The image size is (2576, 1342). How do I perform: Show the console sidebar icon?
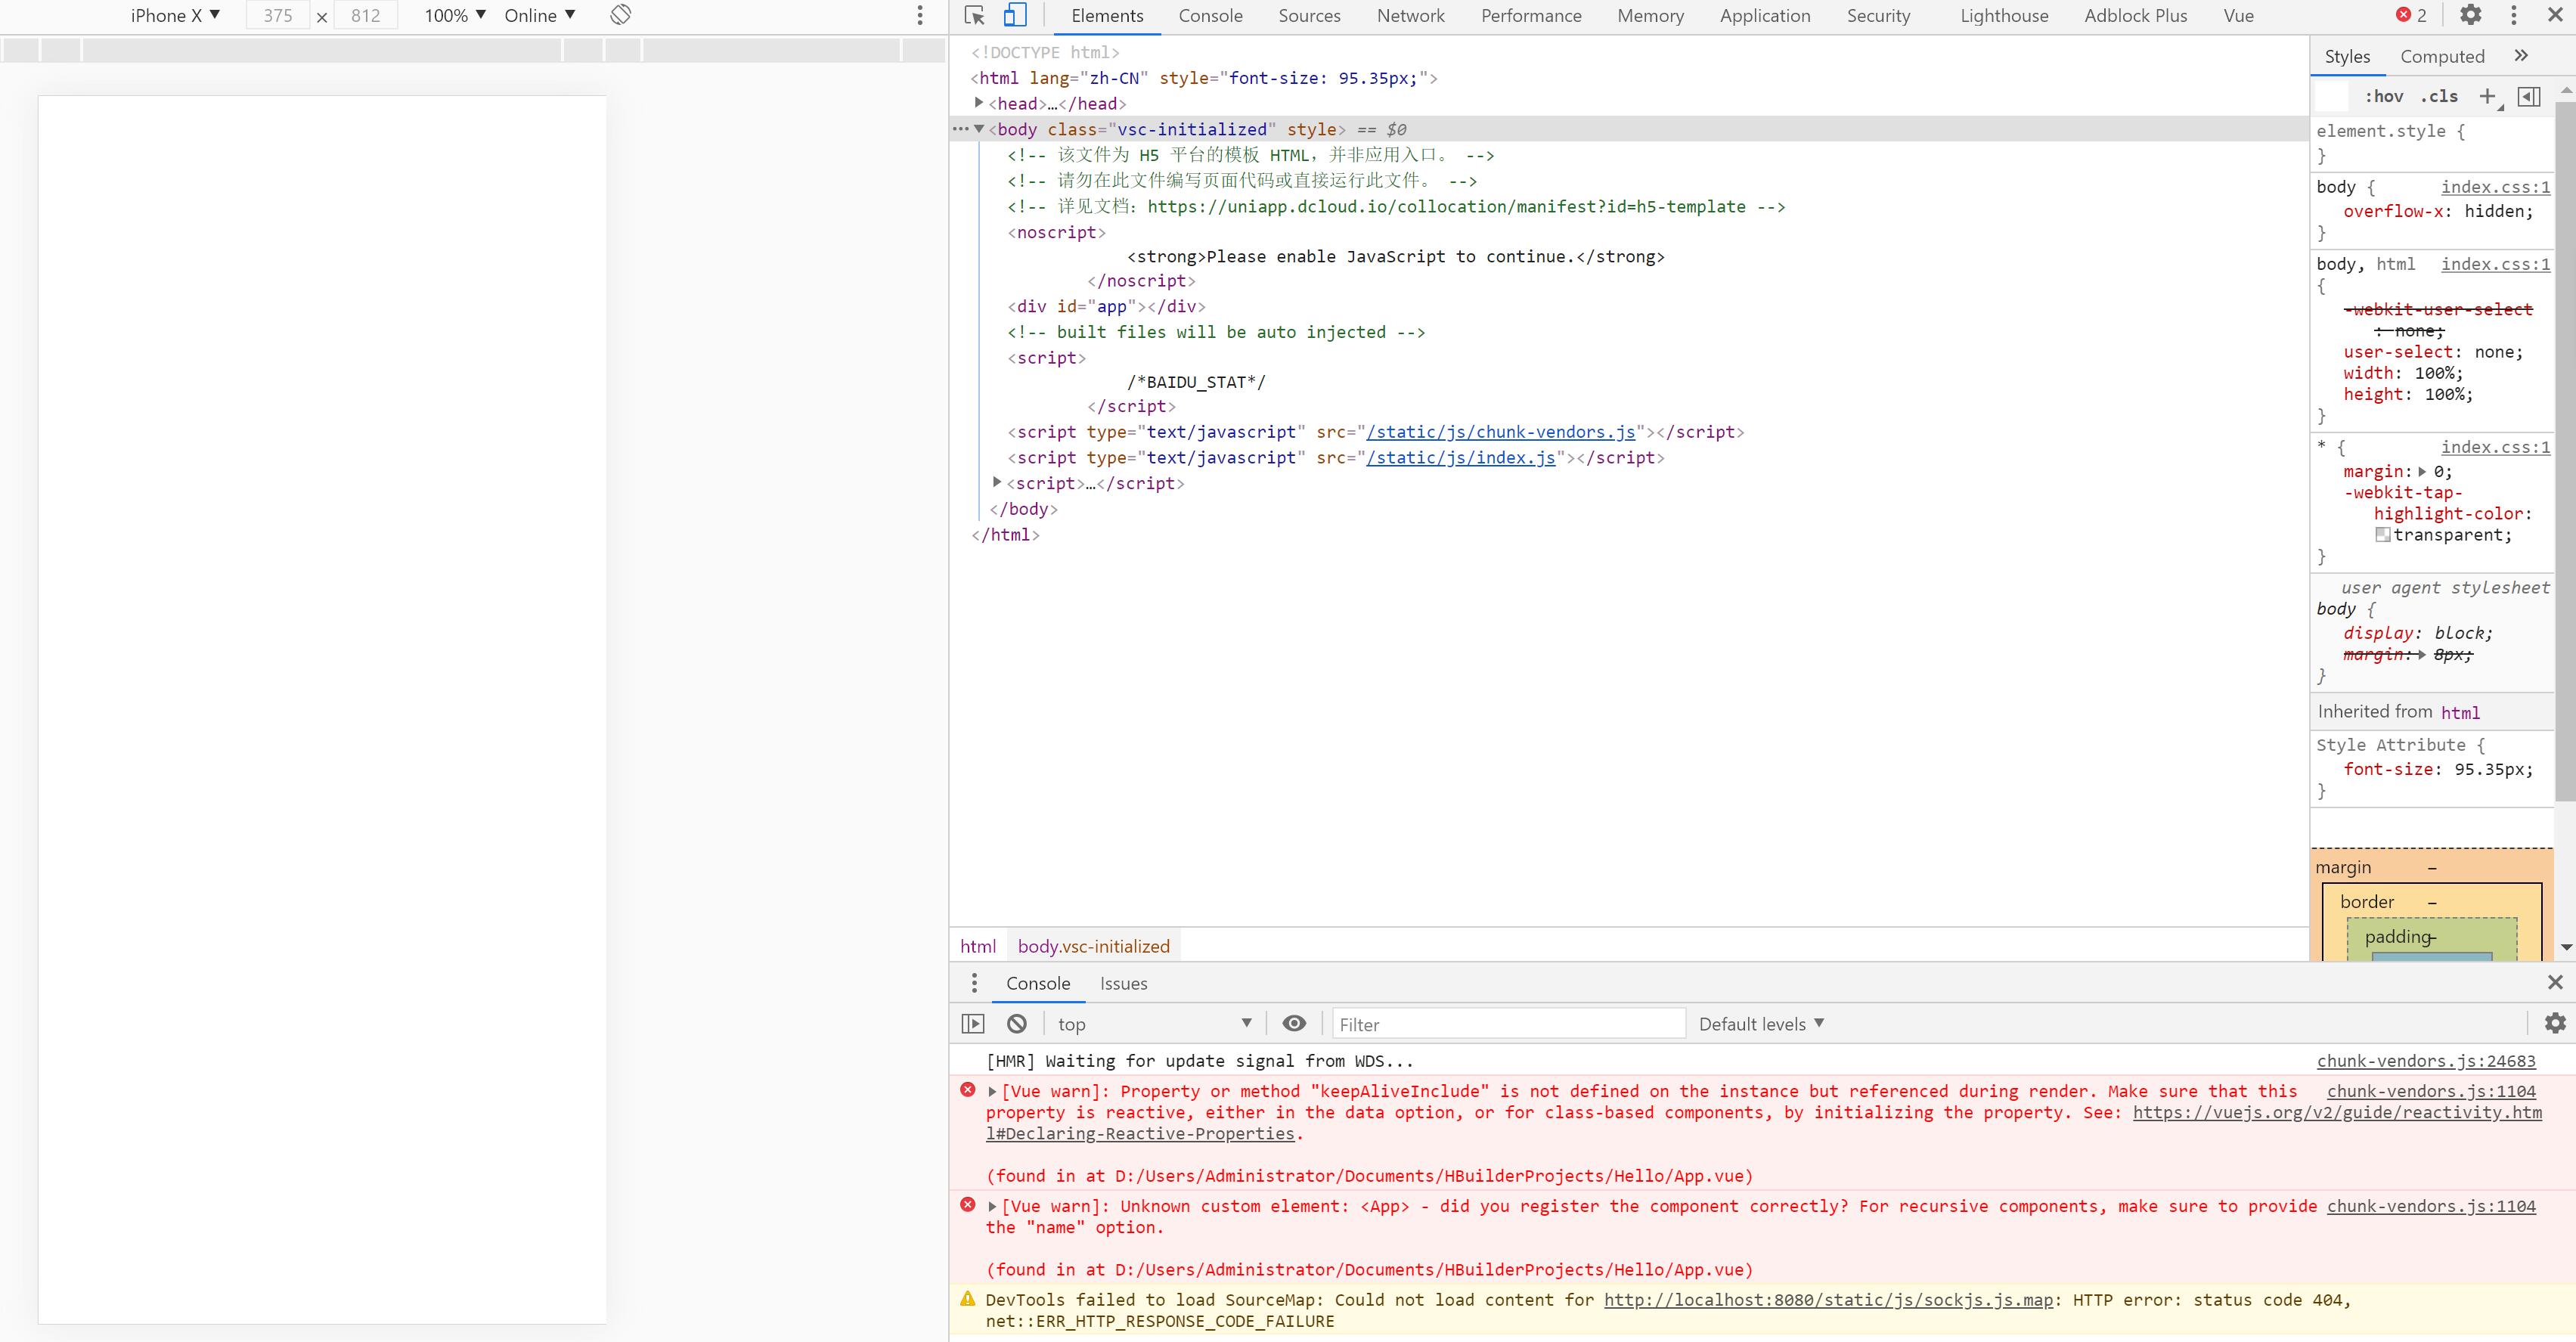point(973,1023)
